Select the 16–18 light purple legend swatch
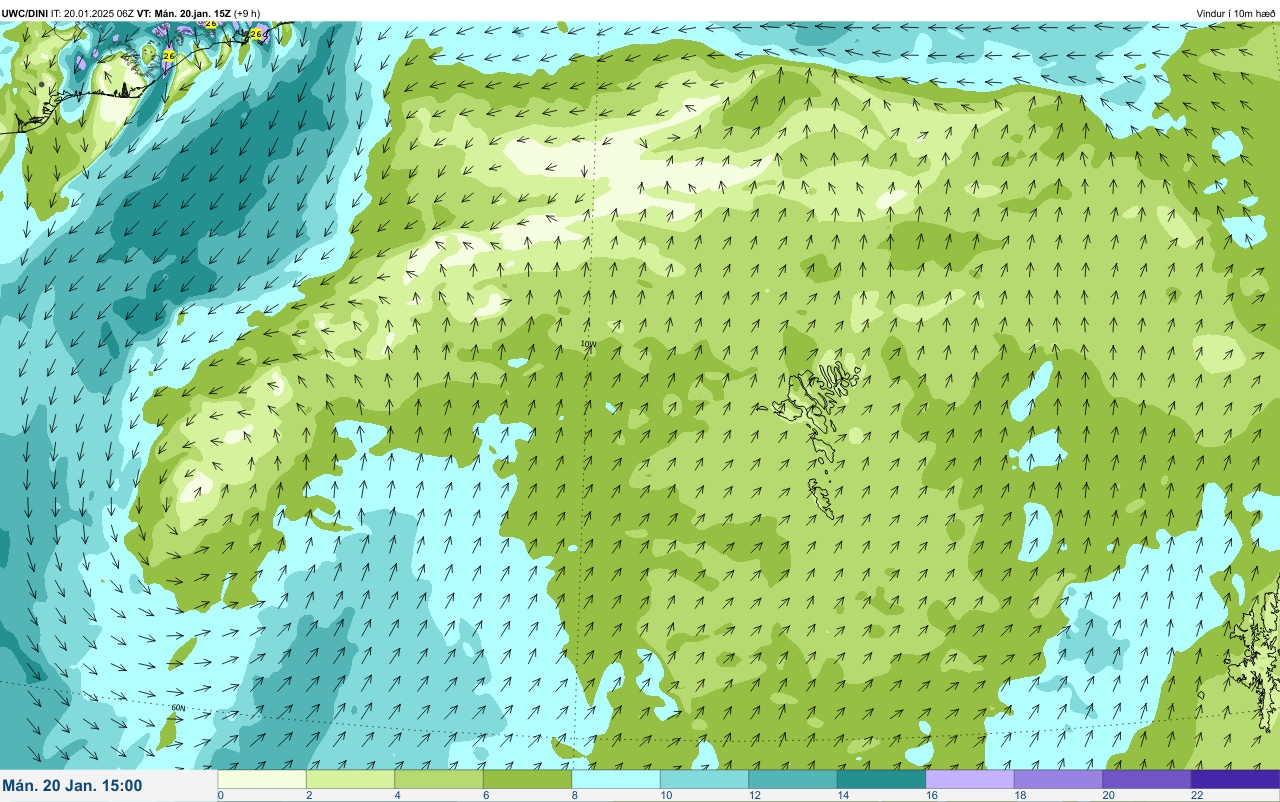1280x802 pixels. pos(970,779)
